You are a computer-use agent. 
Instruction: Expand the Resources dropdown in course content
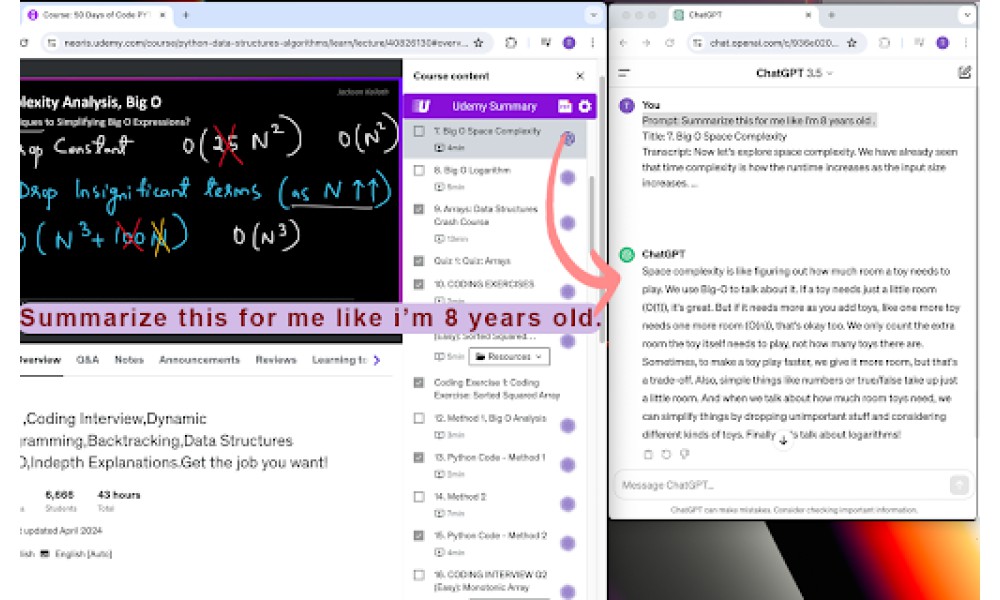coord(509,356)
